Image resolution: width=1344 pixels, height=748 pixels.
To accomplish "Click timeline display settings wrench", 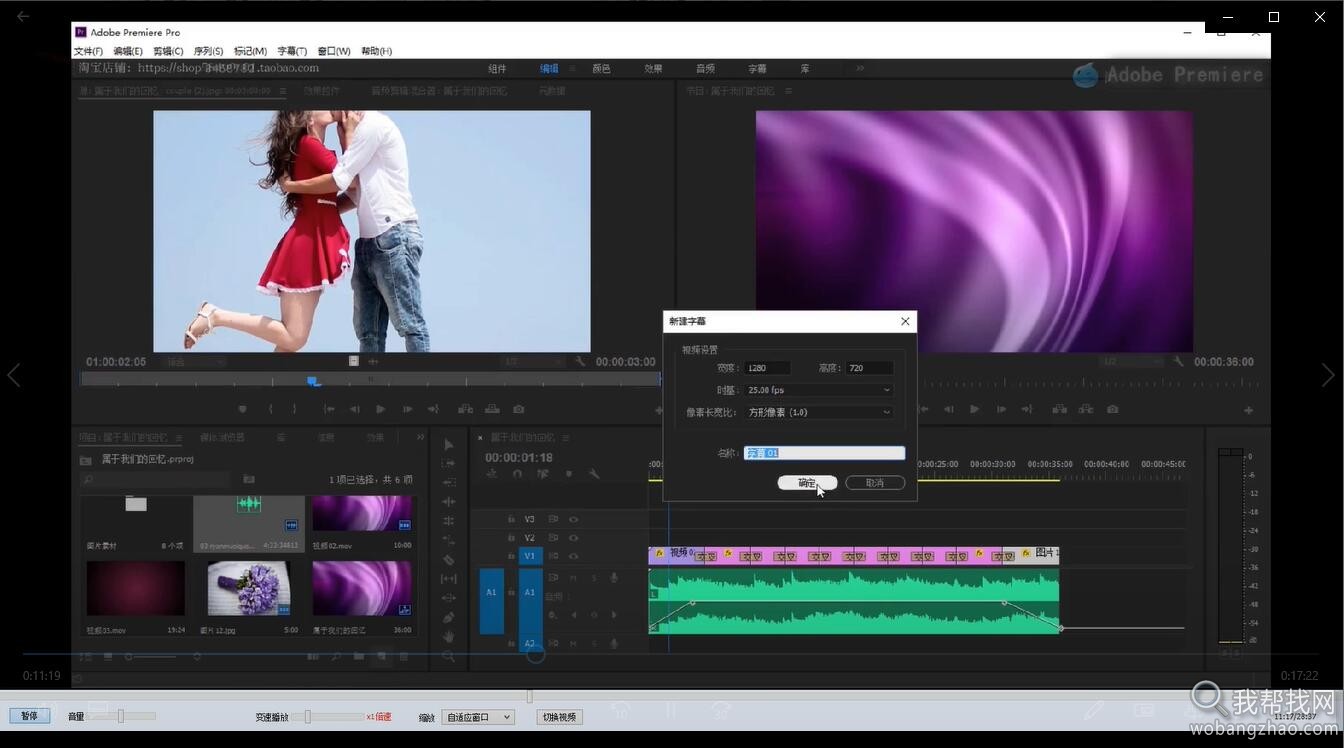I will (x=594, y=474).
